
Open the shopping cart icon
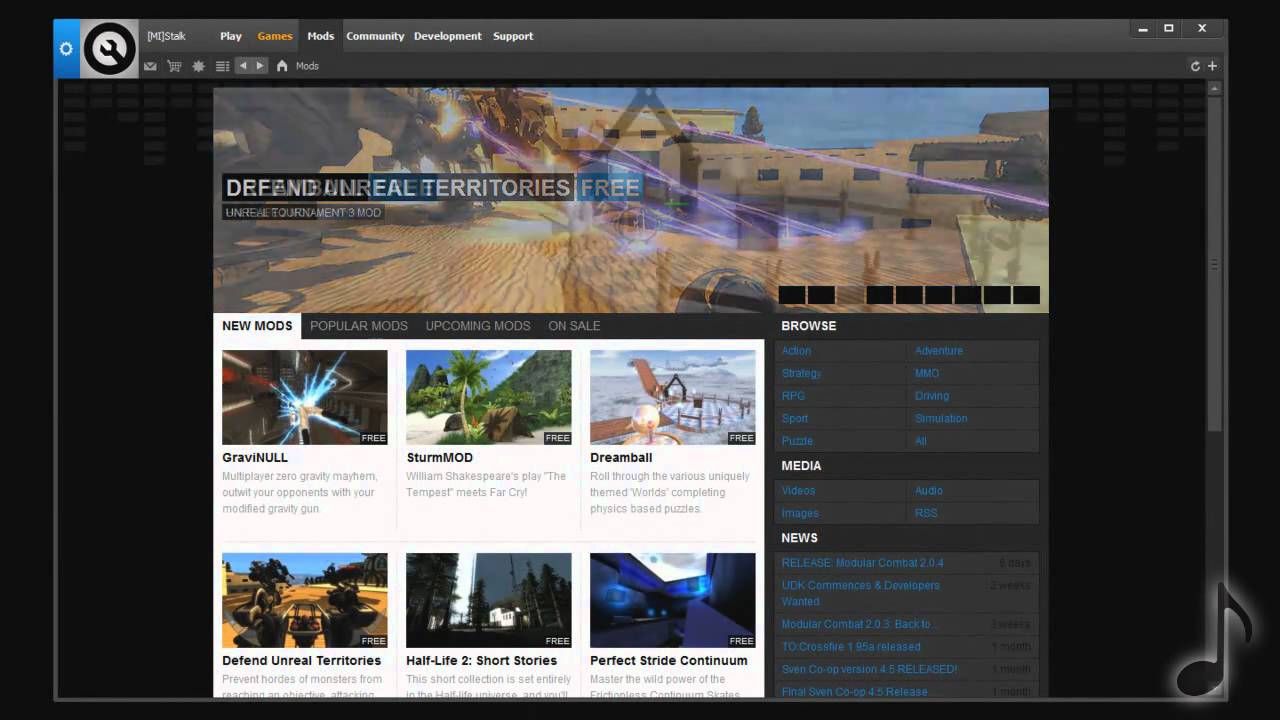[x=174, y=66]
